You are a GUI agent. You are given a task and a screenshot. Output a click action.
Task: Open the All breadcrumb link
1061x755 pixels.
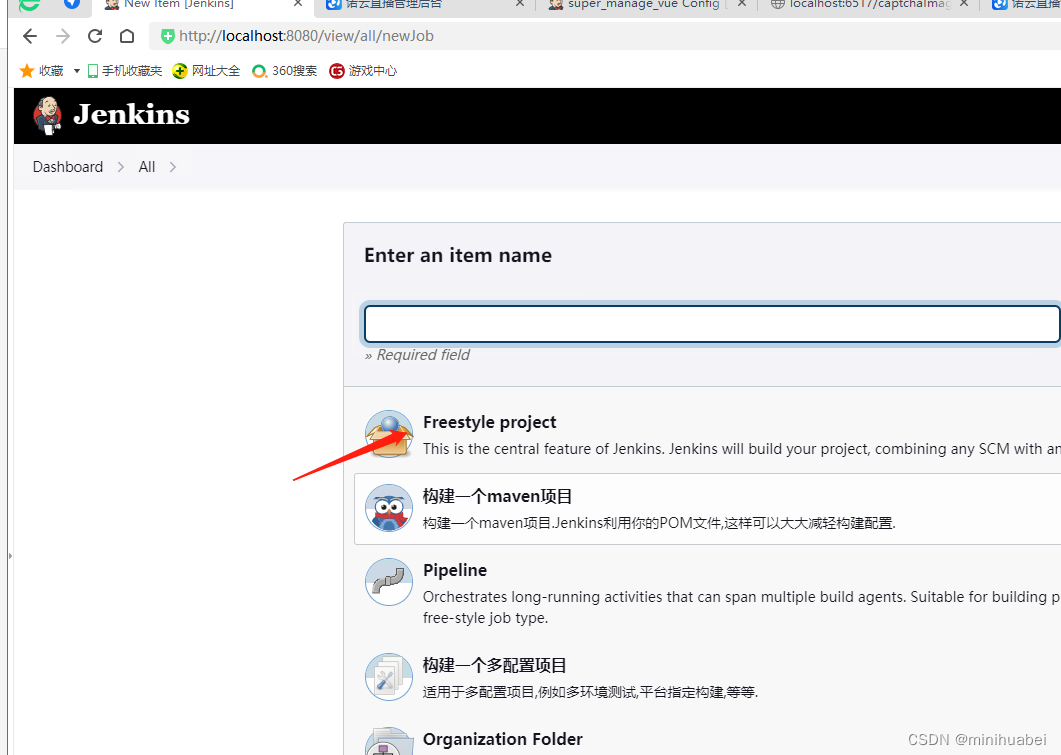[x=147, y=167]
